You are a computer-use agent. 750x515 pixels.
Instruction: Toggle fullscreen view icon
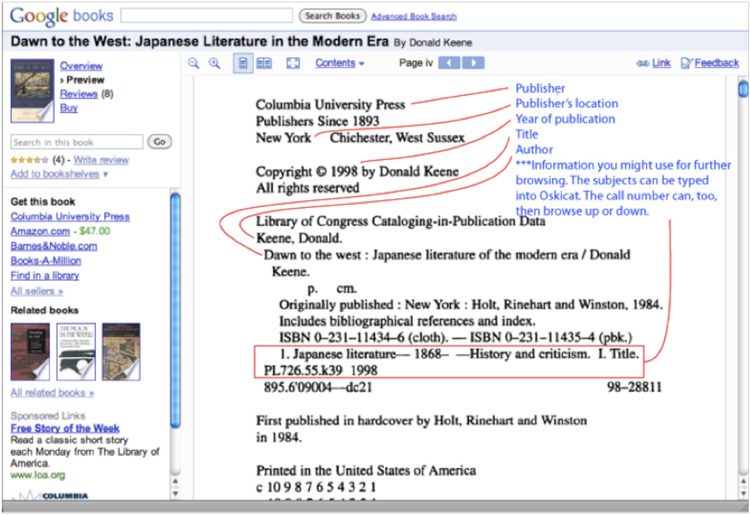(293, 63)
